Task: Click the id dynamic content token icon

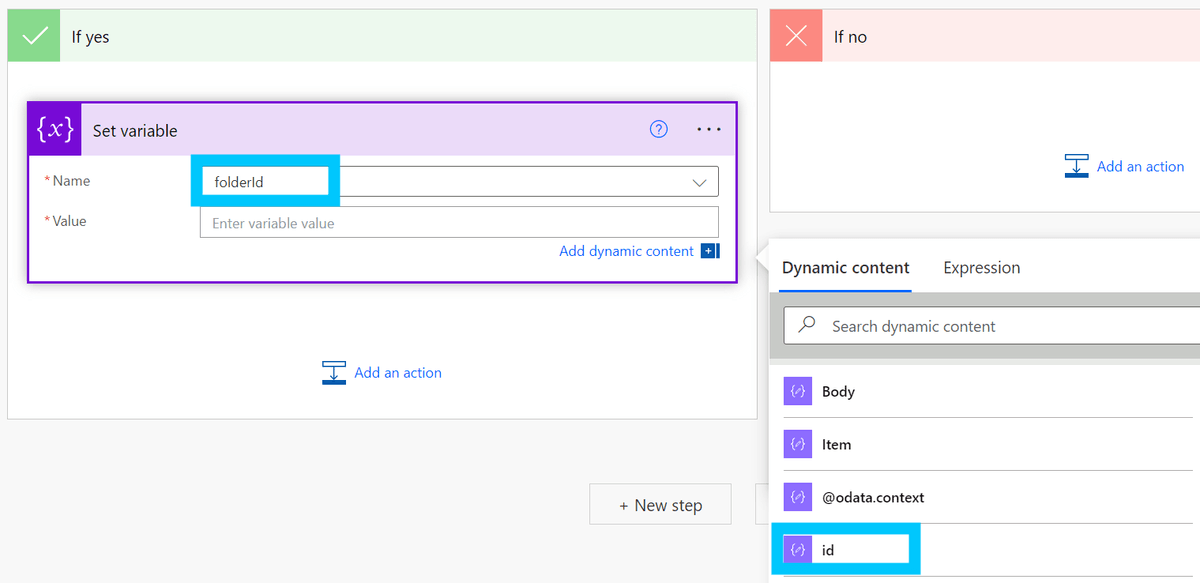Action: pyautogui.click(x=797, y=549)
